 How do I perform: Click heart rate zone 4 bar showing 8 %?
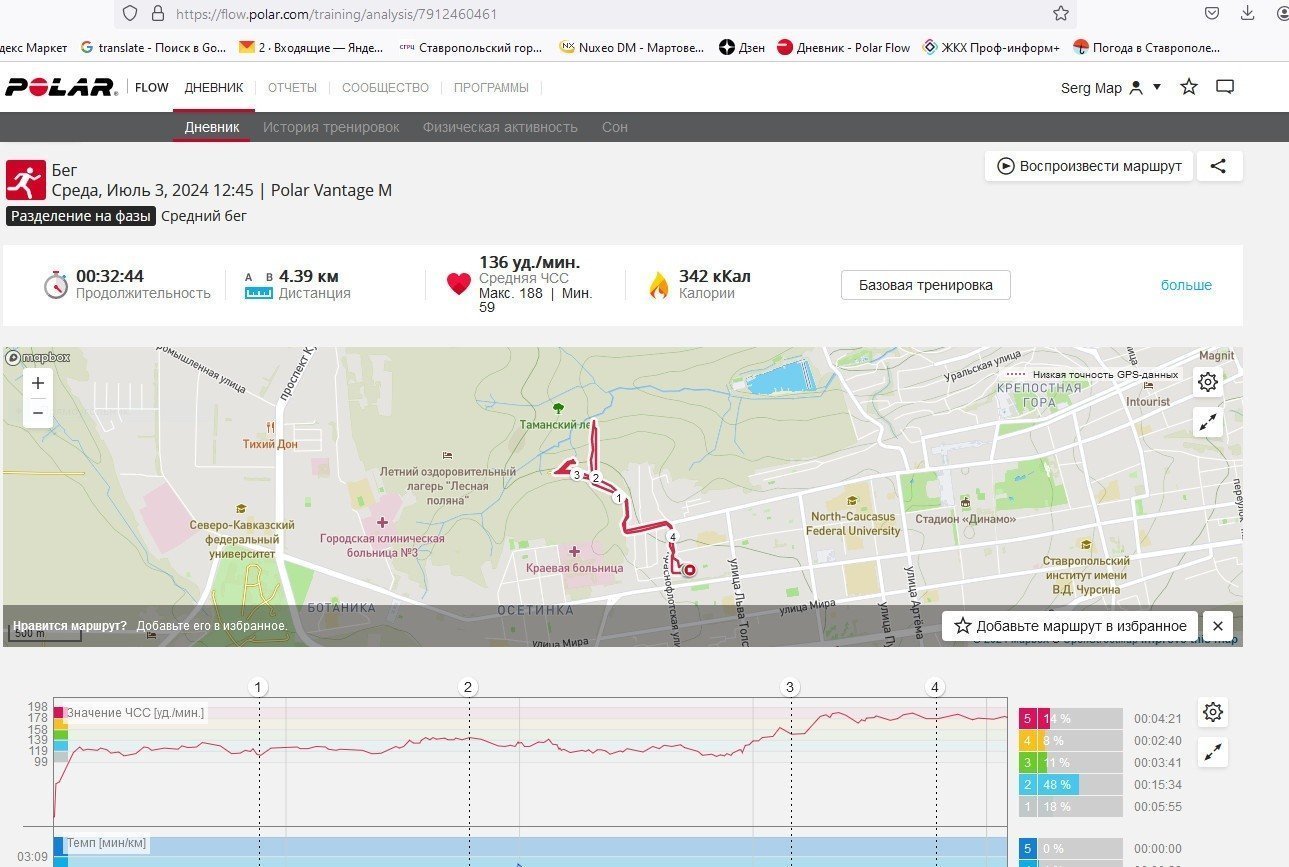tap(1071, 740)
